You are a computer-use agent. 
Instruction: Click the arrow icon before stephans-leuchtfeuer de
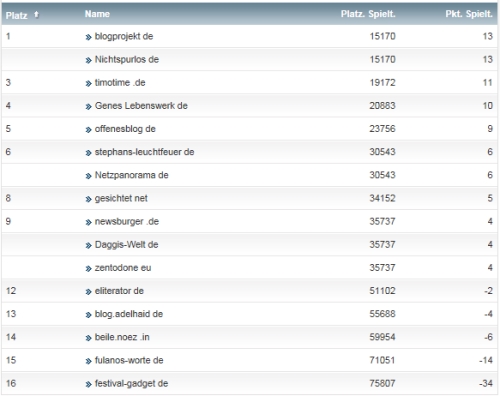coord(88,153)
